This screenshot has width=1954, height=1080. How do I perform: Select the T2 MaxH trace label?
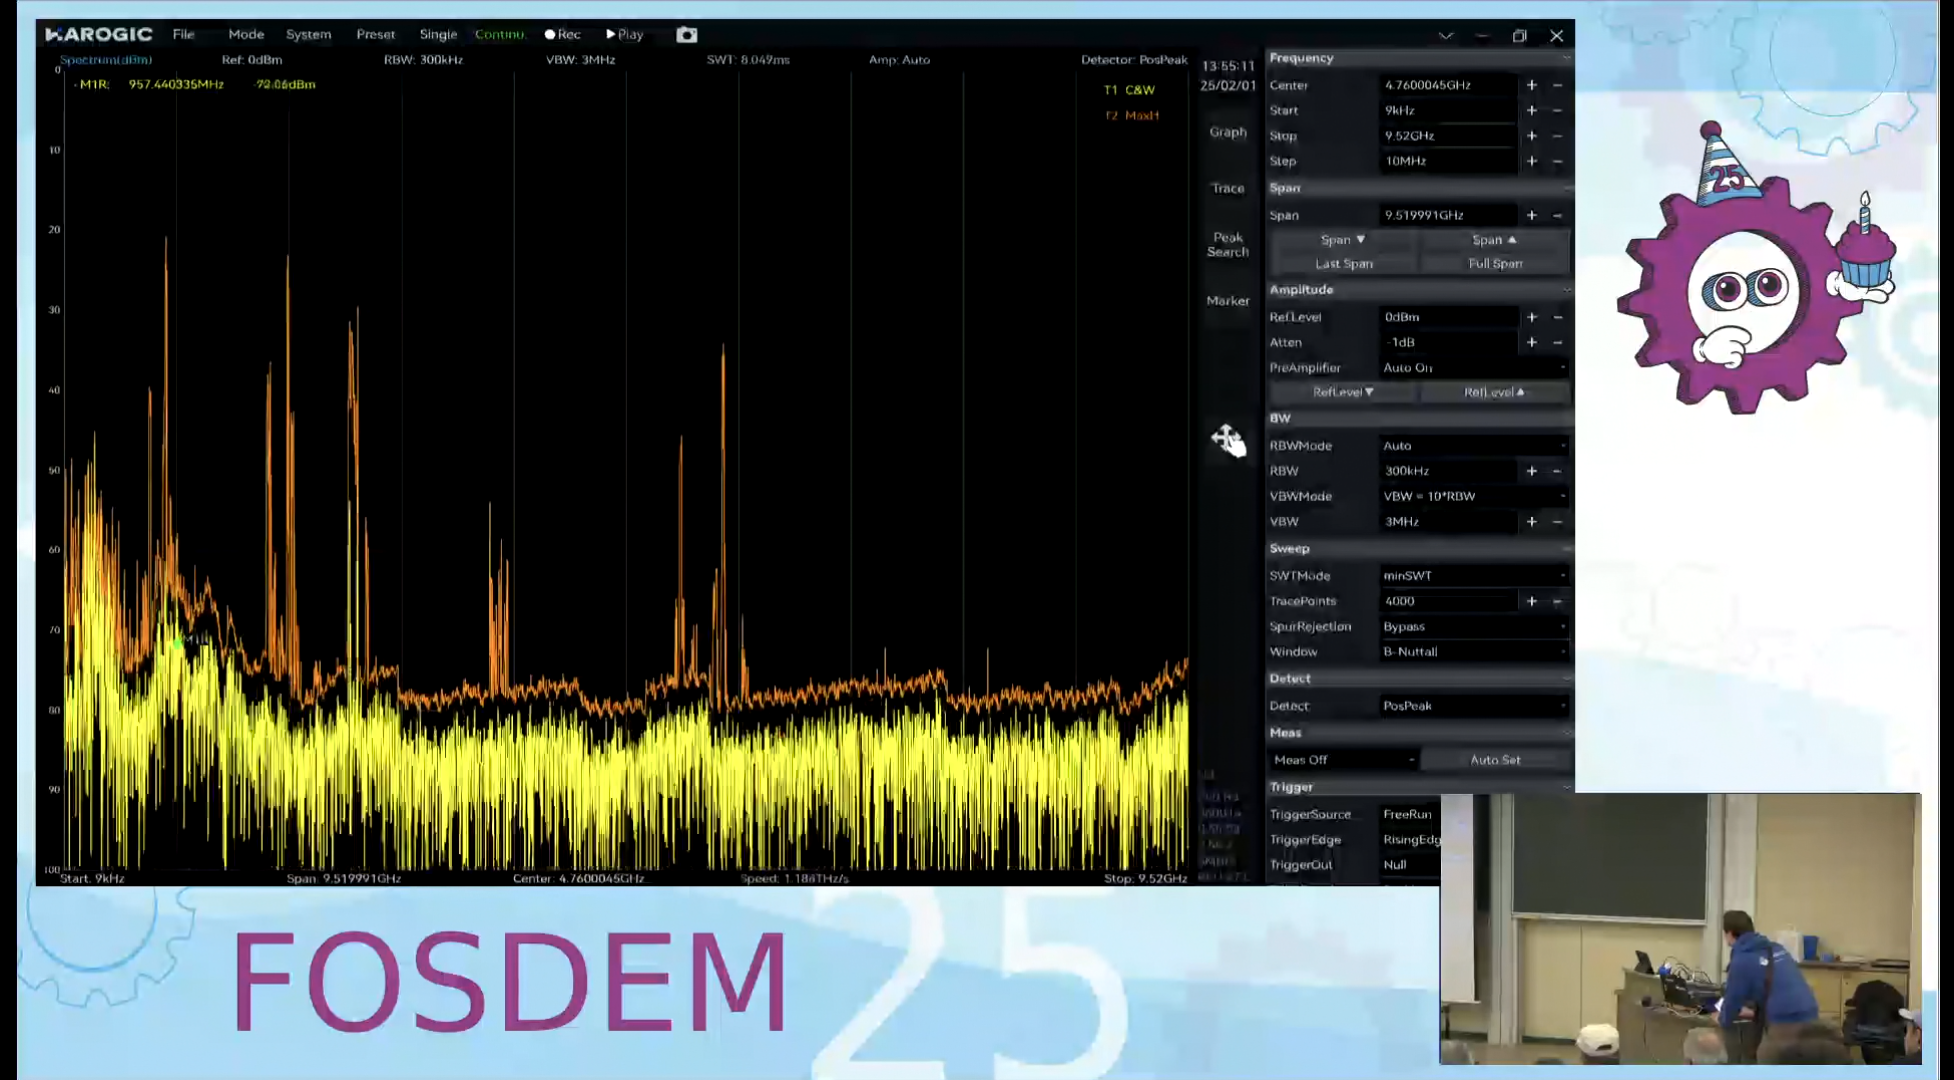[x=1131, y=115]
